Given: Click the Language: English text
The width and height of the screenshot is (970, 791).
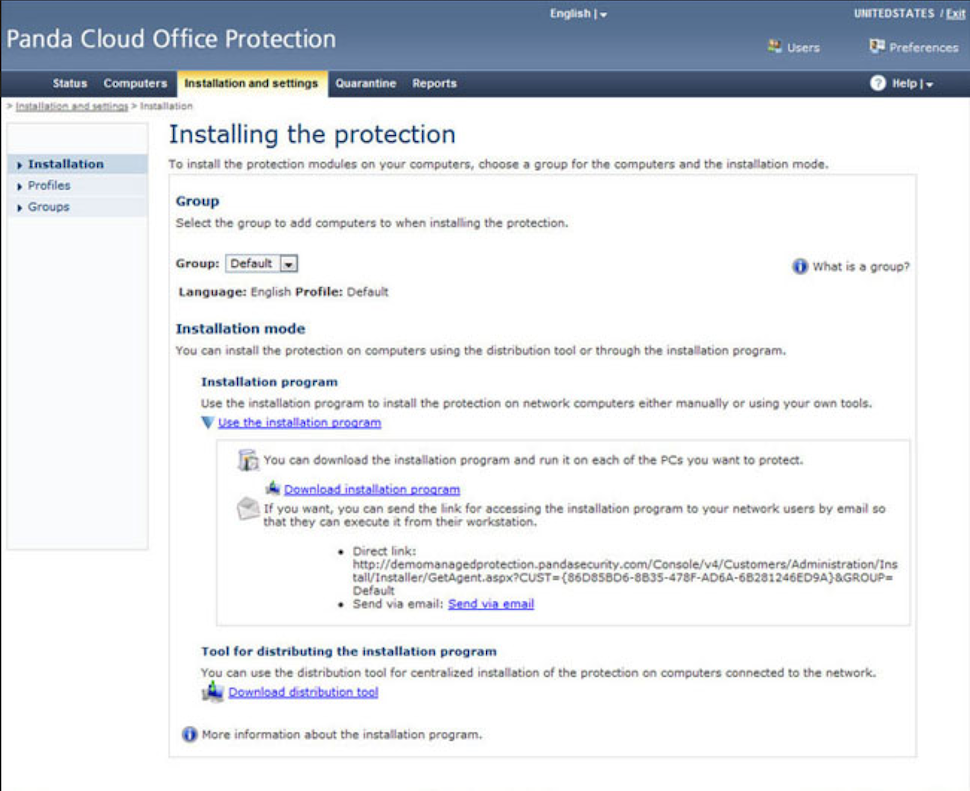Looking at the screenshot, I should pyautogui.click(x=234, y=292).
